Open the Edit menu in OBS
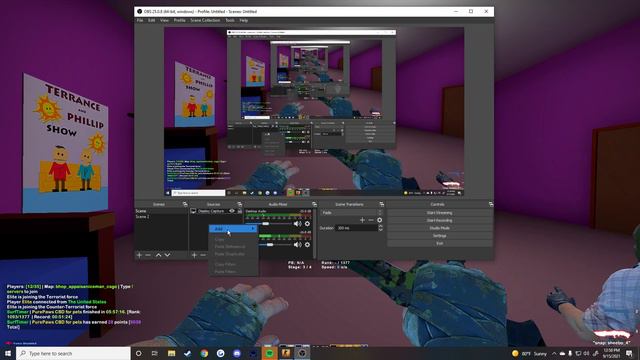This screenshot has width=640, height=360. [x=151, y=20]
